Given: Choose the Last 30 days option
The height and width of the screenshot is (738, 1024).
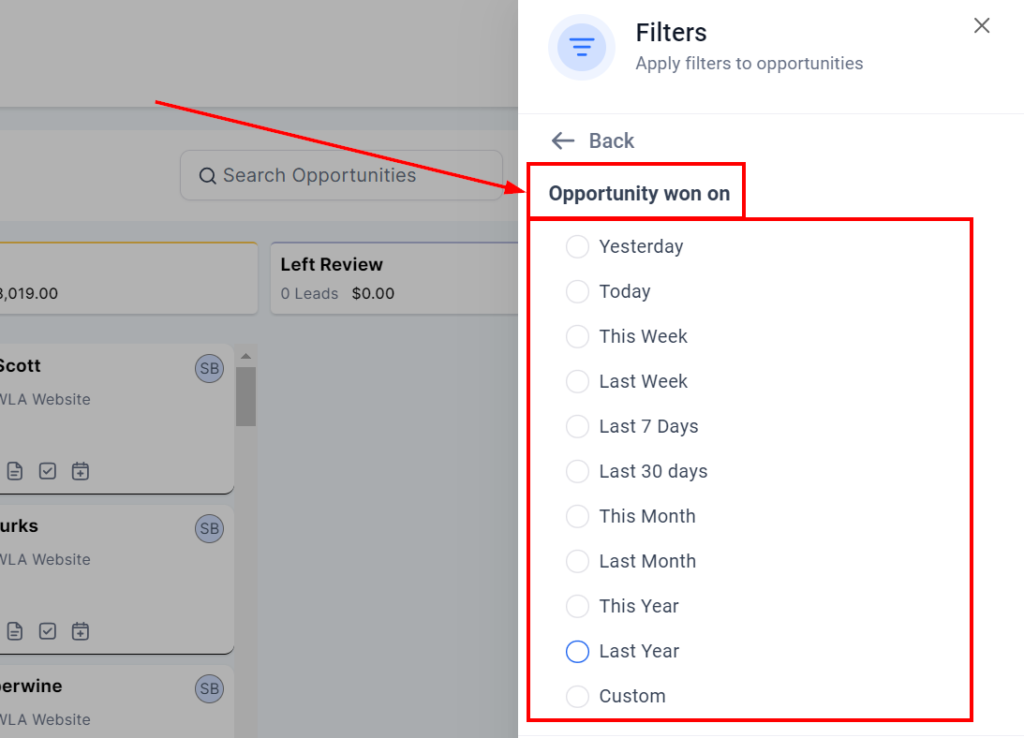Looking at the screenshot, I should [x=577, y=472].
